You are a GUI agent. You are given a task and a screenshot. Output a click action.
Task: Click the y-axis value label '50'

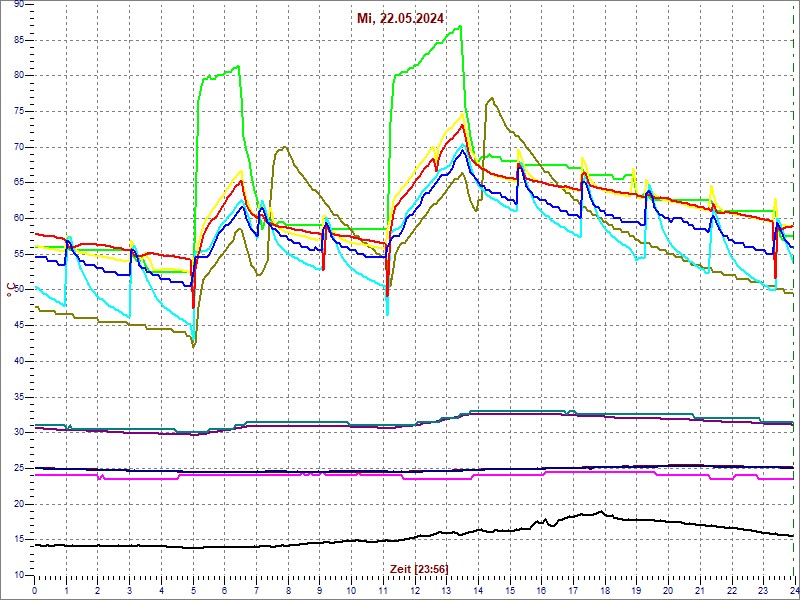click(x=19, y=290)
